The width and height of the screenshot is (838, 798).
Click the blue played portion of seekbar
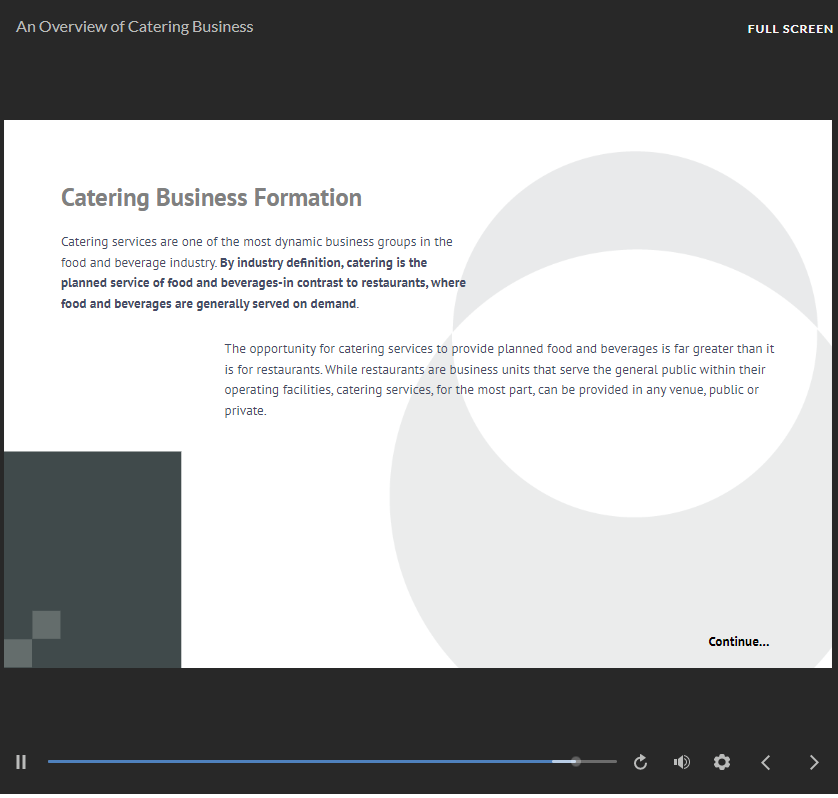(x=300, y=762)
